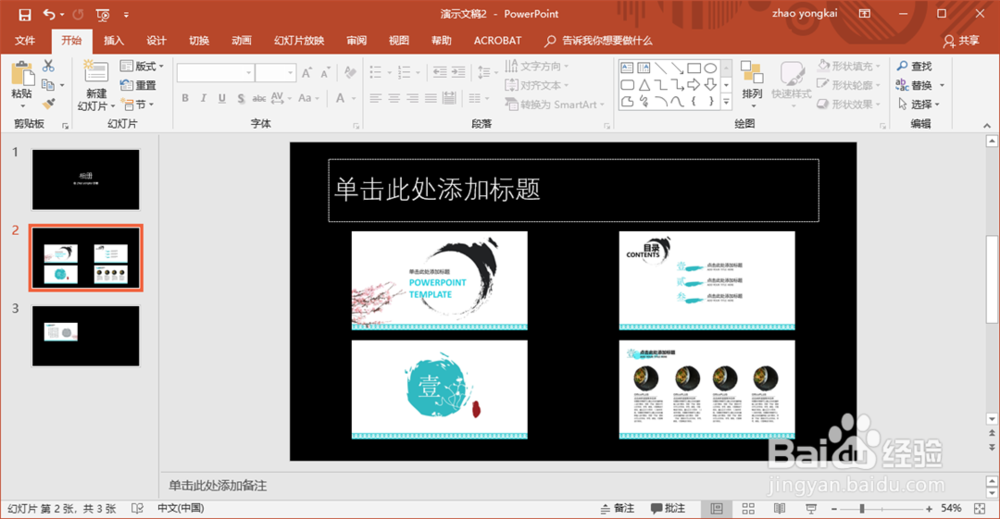Open the 文件 file menu
Viewport: 1000px width, 519px height.
pyautogui.click(x=25, y=41)
